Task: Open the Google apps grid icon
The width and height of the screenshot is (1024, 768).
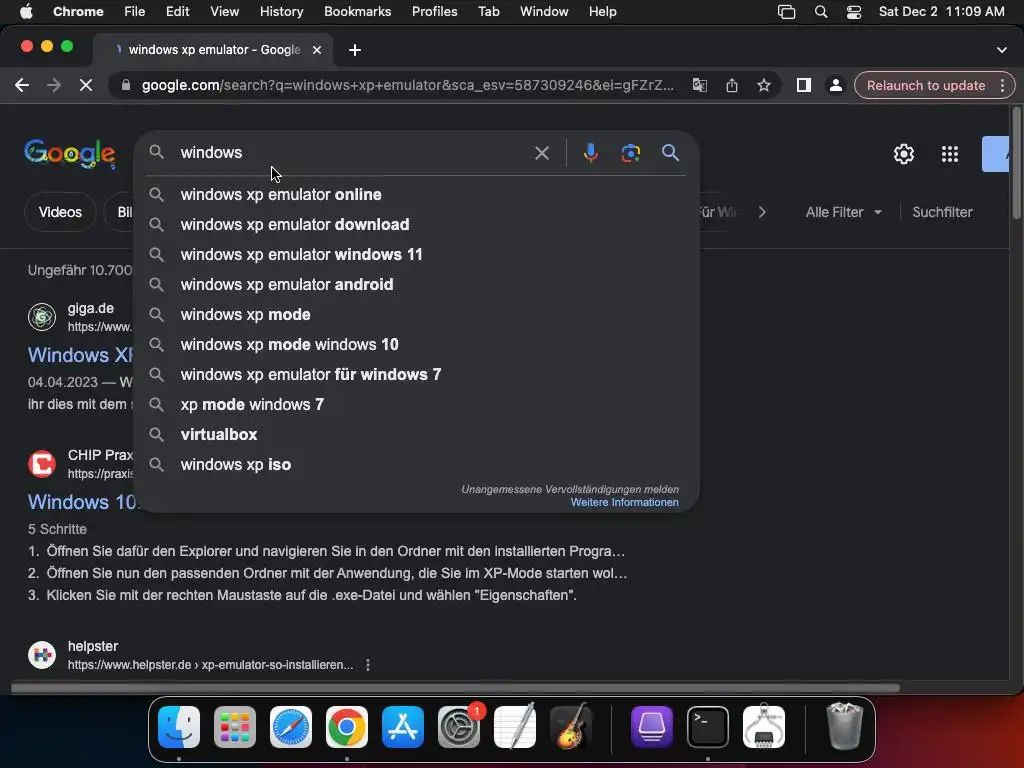Action: pos(950,154)
